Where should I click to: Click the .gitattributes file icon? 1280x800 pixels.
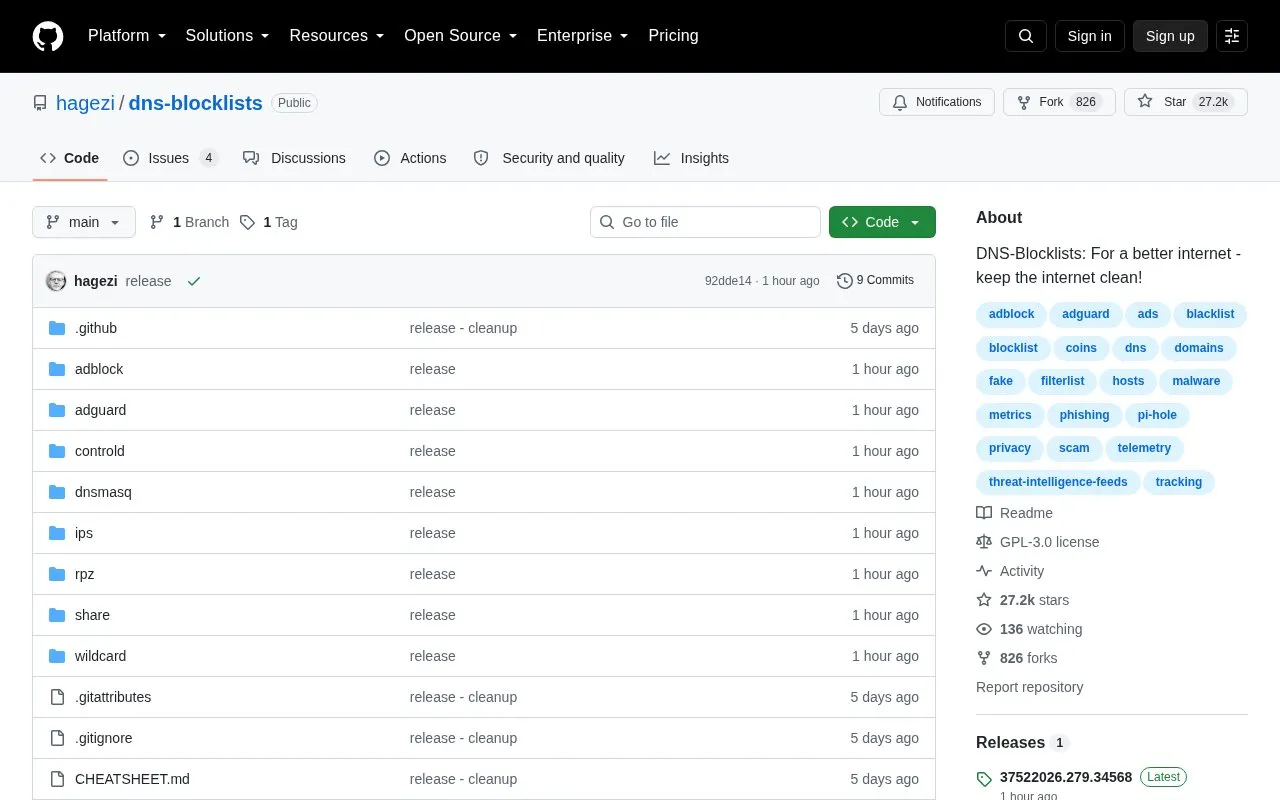pos(57,697)
